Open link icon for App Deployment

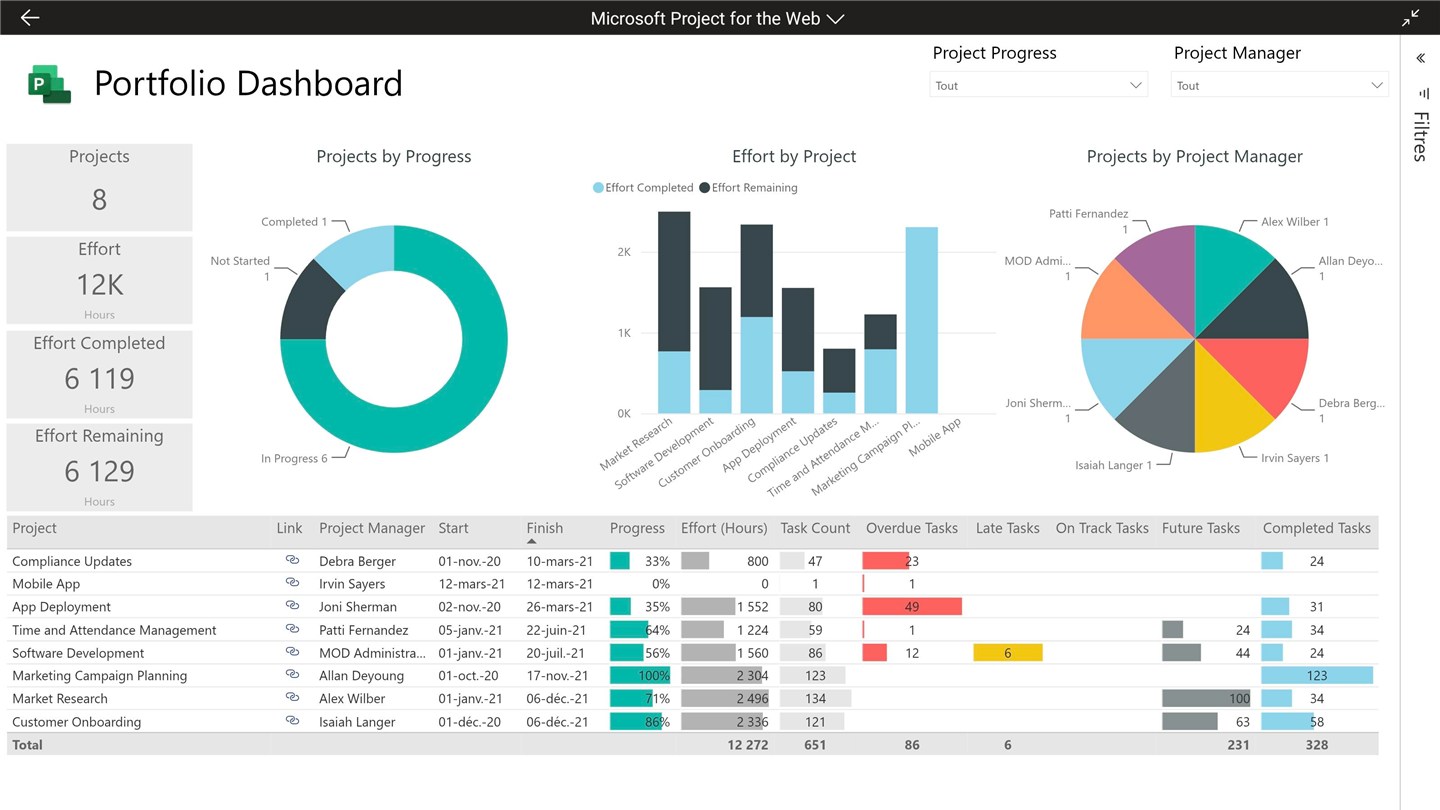coord(292,606)
